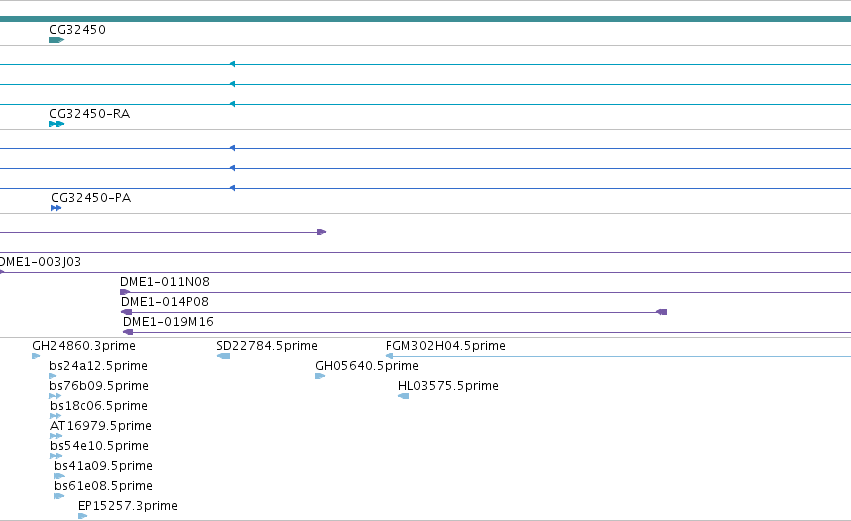Select the DME1-019M16 clone end marker

tap(128, 332)
